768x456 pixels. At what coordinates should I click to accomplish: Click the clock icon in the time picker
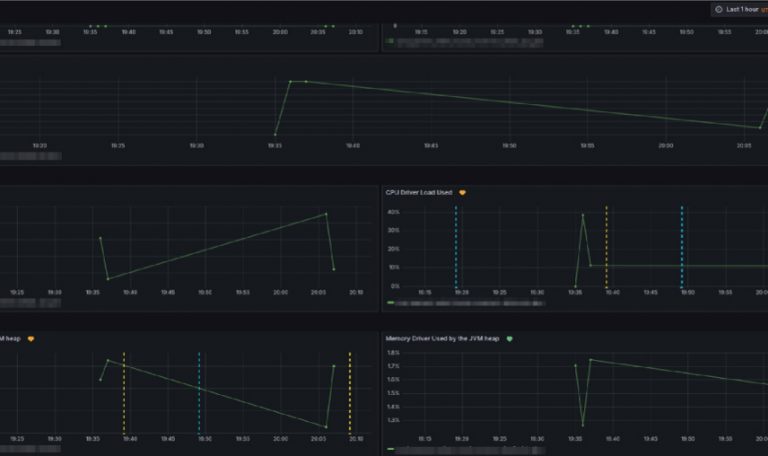click(x=719, y=9)
